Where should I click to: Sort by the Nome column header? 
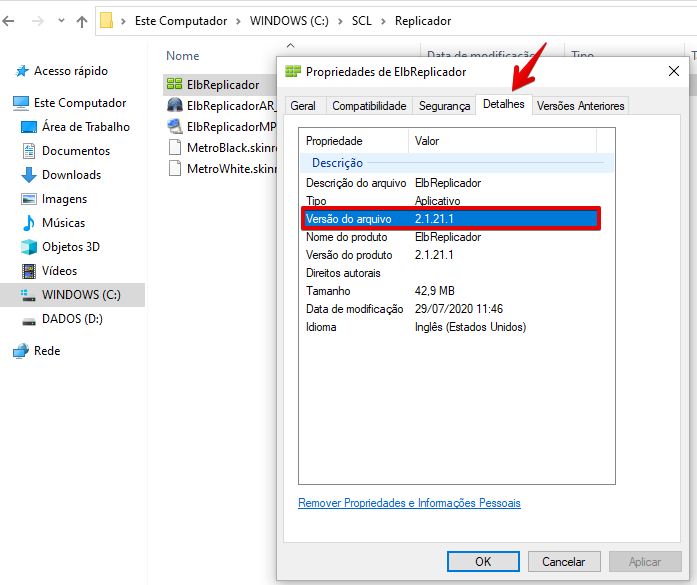(x=183, y=56)
